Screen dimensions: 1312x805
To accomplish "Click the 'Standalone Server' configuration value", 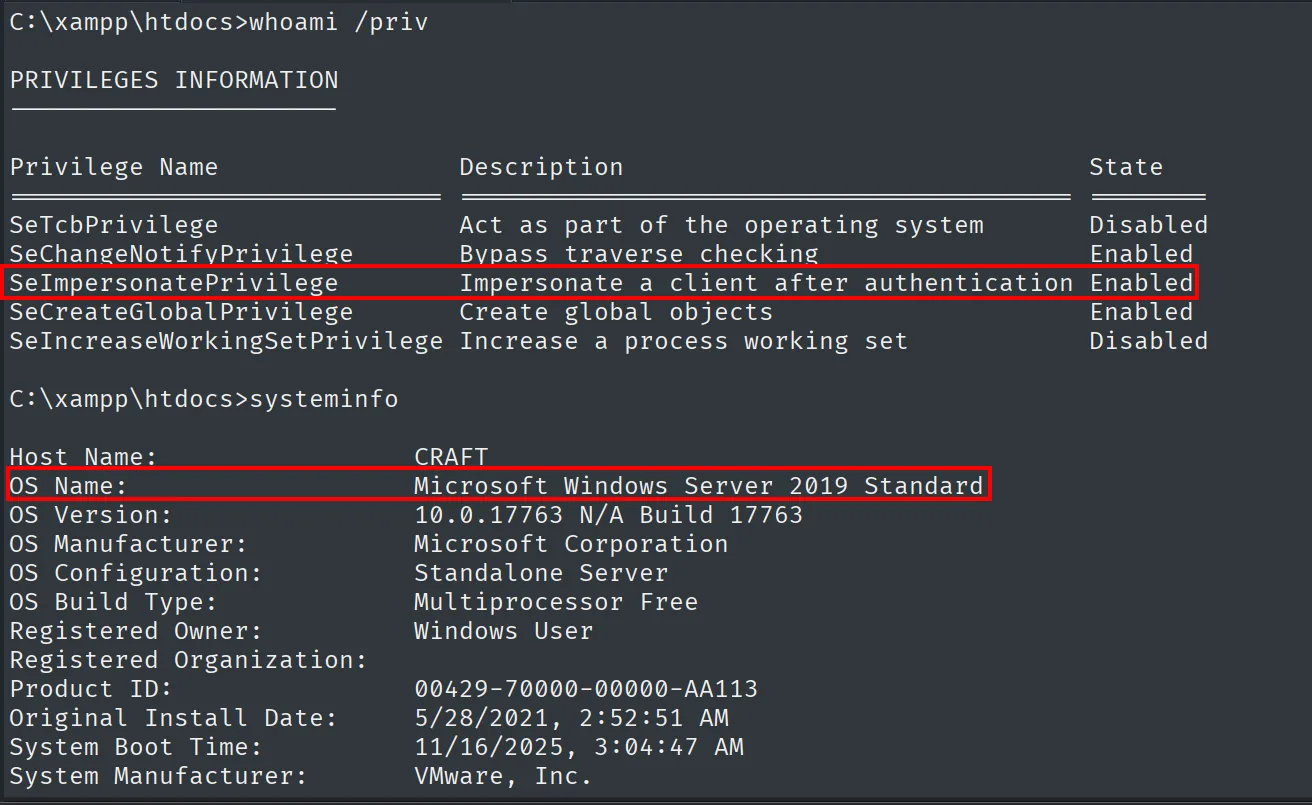I will pyautogui.click(x=541, y=573).
